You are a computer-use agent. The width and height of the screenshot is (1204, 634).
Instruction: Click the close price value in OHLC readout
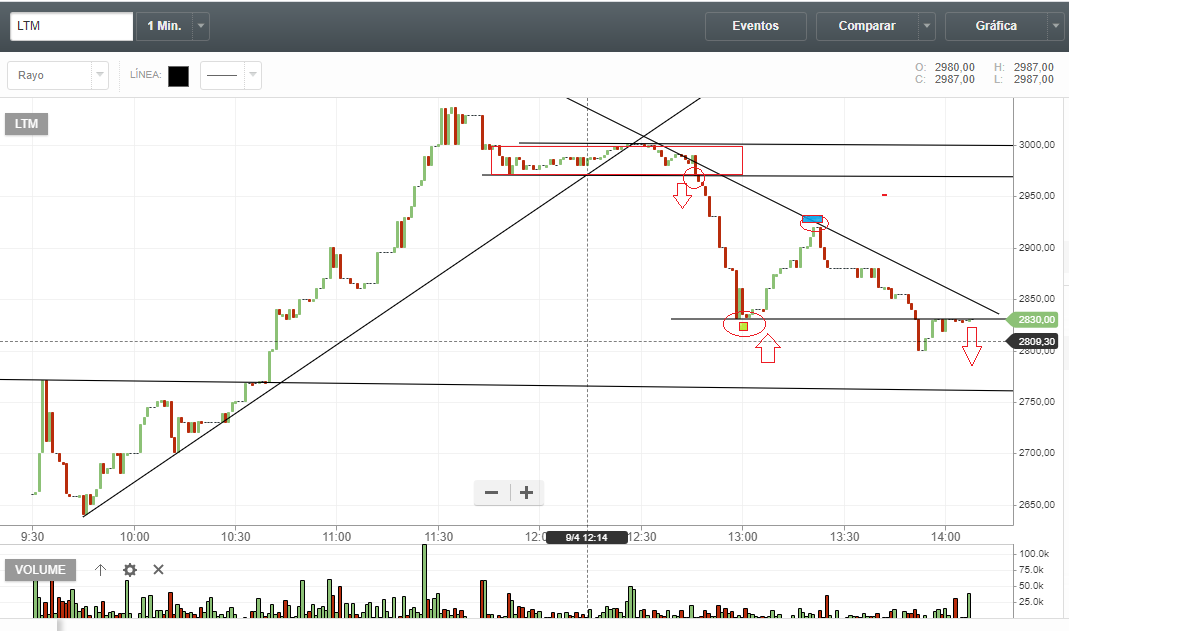pyautogui.click(x=955, y=80)
